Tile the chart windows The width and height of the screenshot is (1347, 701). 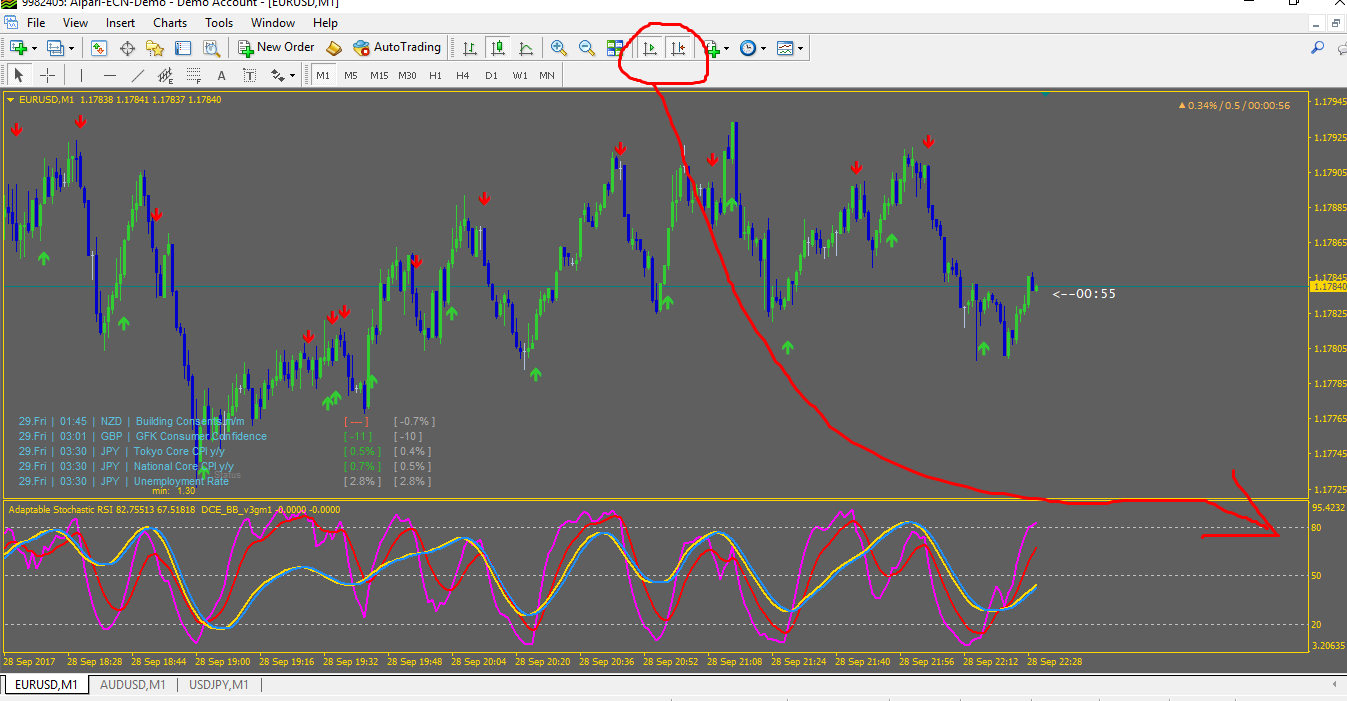point(615,47)
